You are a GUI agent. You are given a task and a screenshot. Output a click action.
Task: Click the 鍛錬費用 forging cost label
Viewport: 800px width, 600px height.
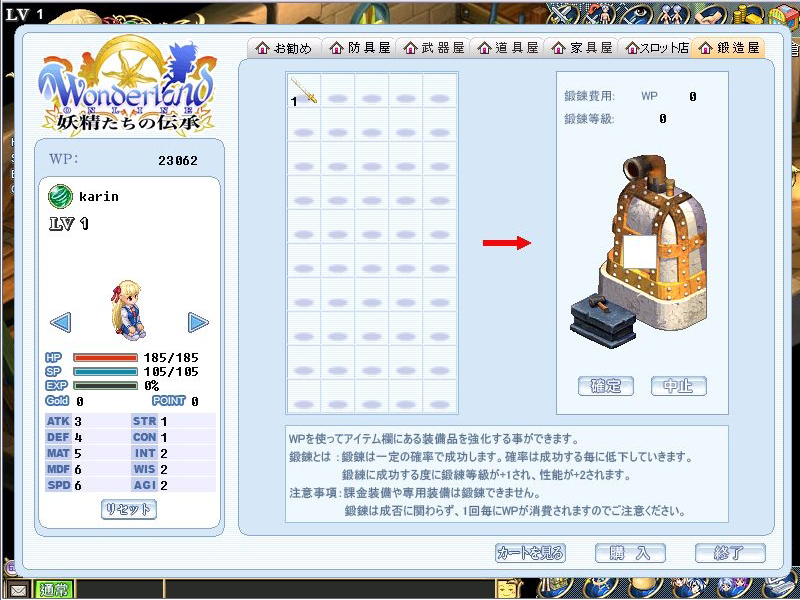click(x=589, y=96)
